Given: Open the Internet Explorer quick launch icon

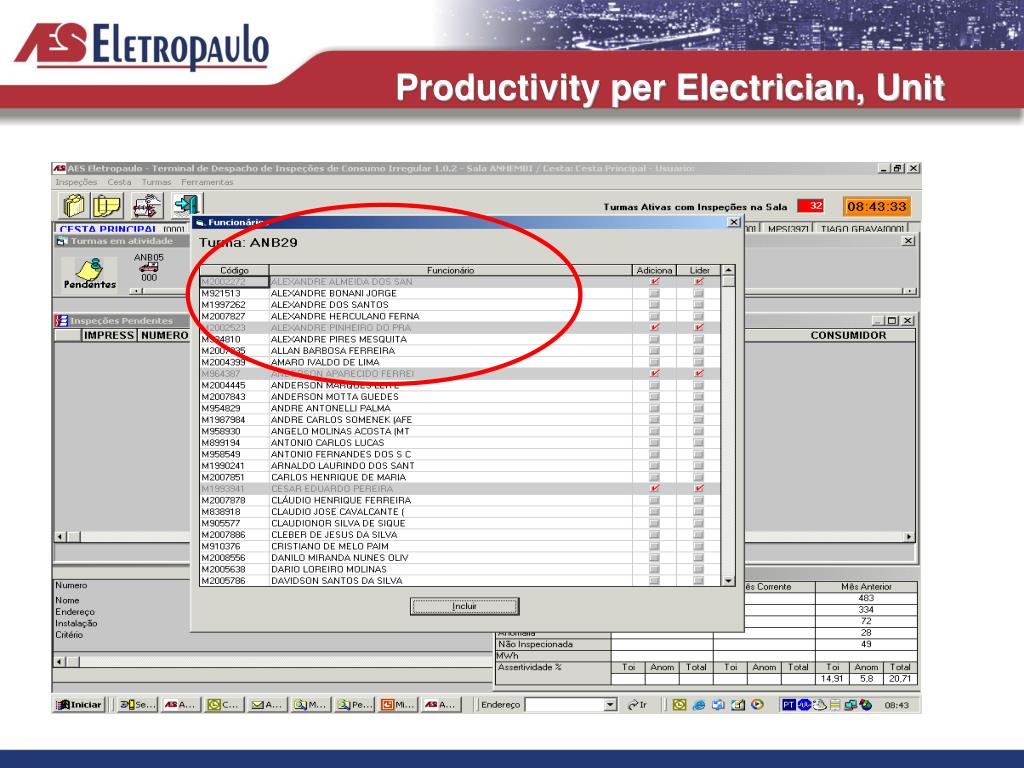Looking at the screenshot, I should (x=699, y=705).
